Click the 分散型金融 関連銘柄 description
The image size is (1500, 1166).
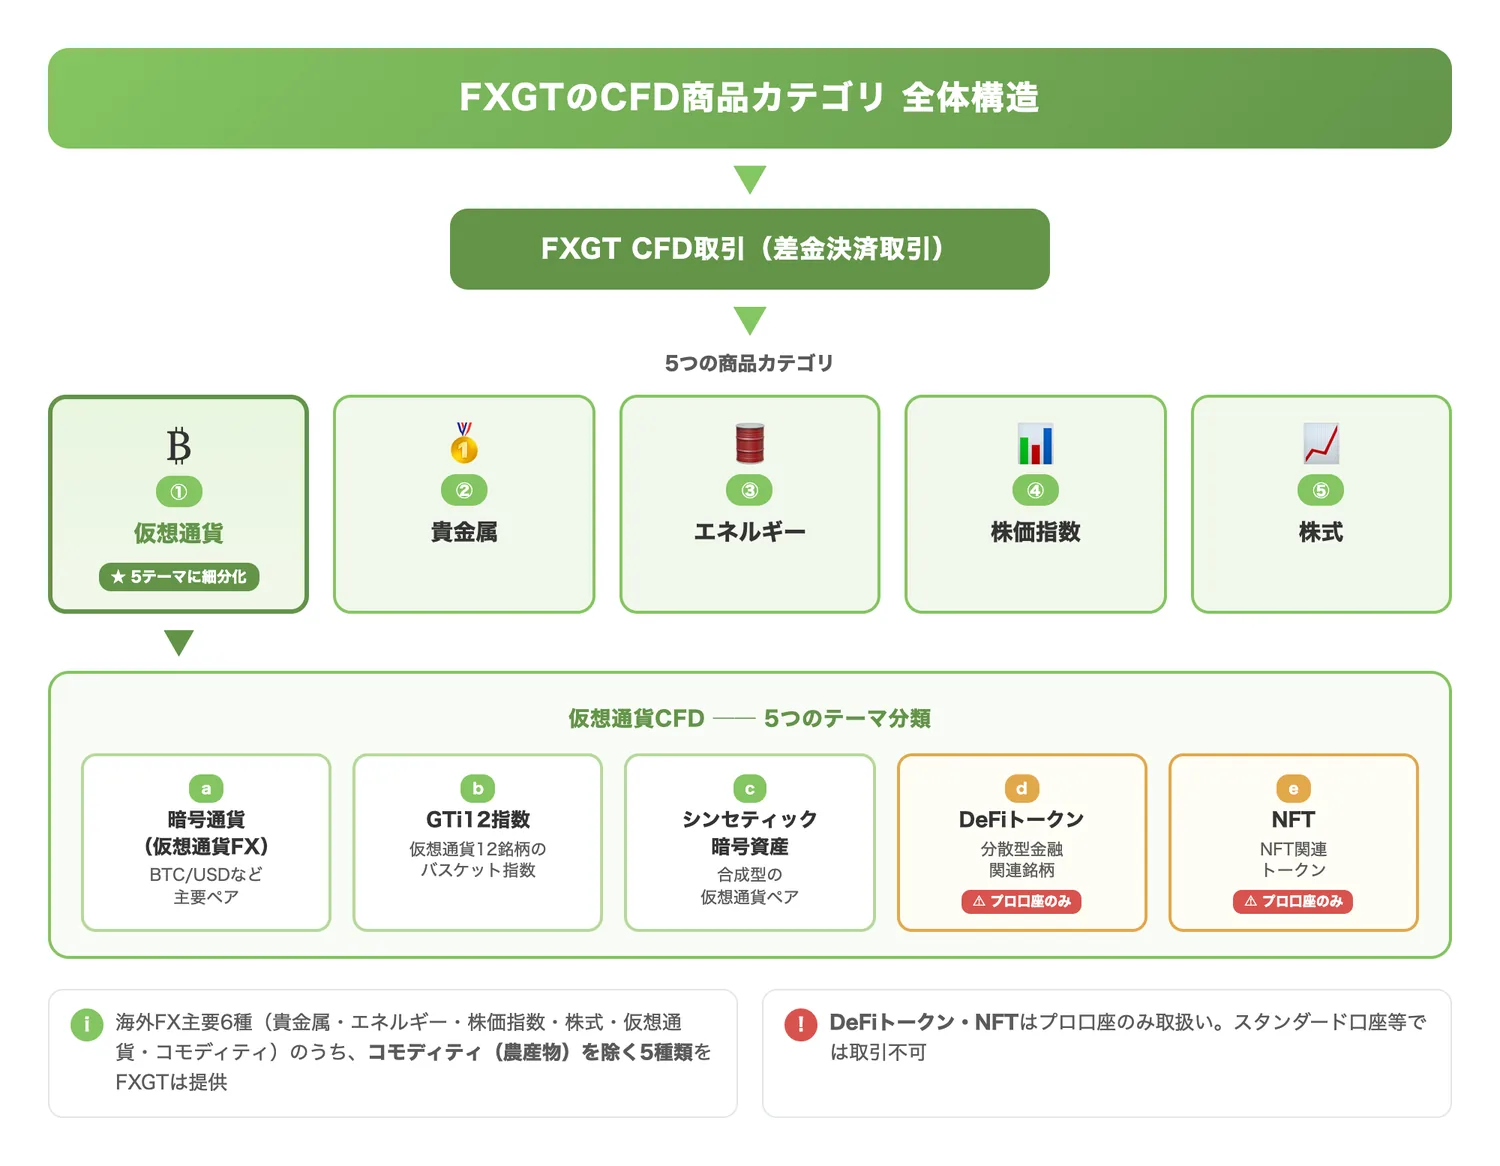coord(1021,859)
